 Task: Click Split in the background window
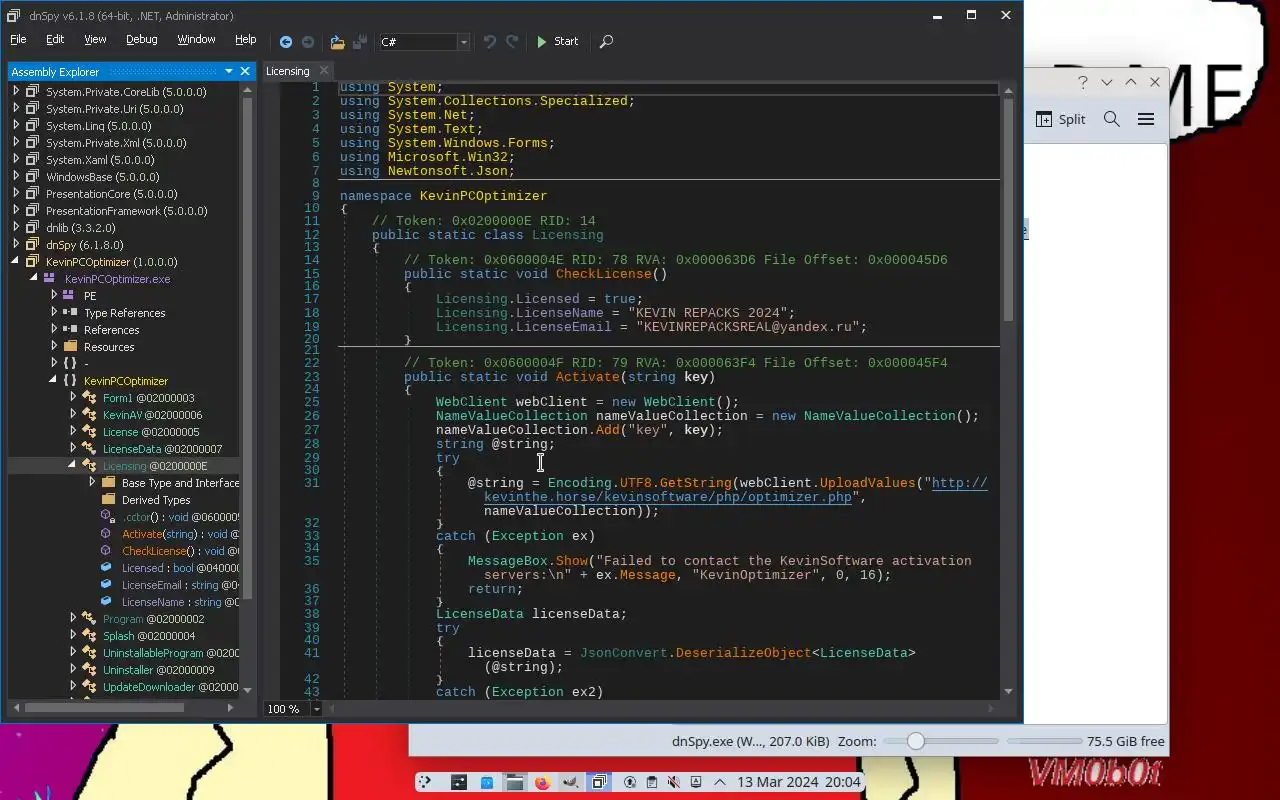1060,119
